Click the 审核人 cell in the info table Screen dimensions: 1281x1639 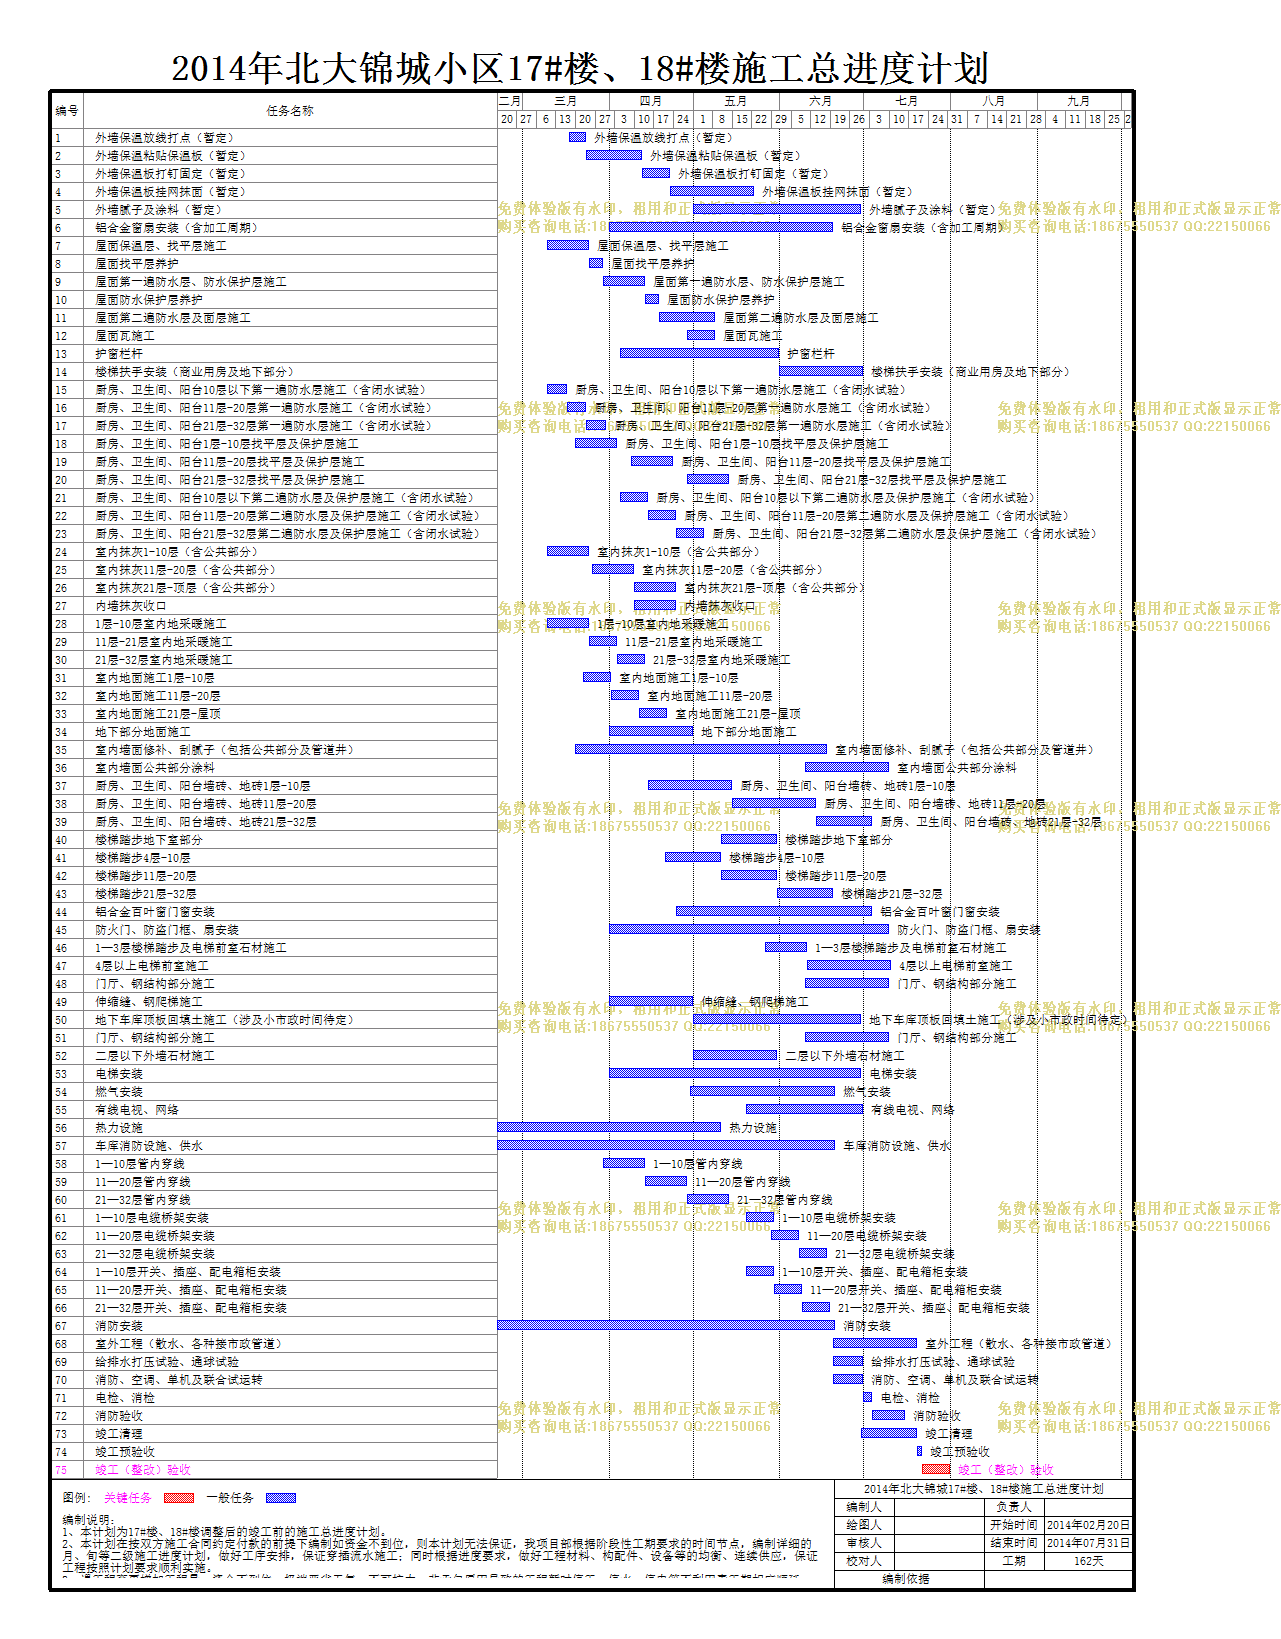864,1543
